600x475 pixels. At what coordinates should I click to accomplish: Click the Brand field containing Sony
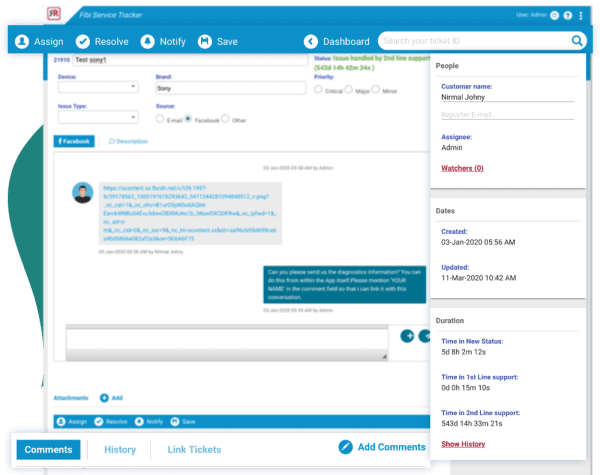coord(231,88)
